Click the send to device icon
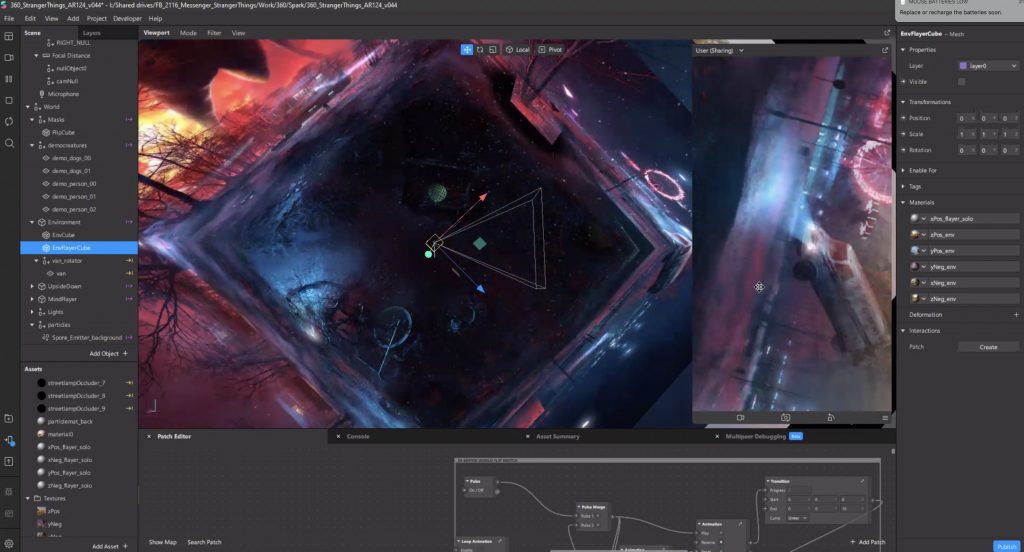Image resolution: width=1024 pixels, height=552 pixels. [9, 440]
